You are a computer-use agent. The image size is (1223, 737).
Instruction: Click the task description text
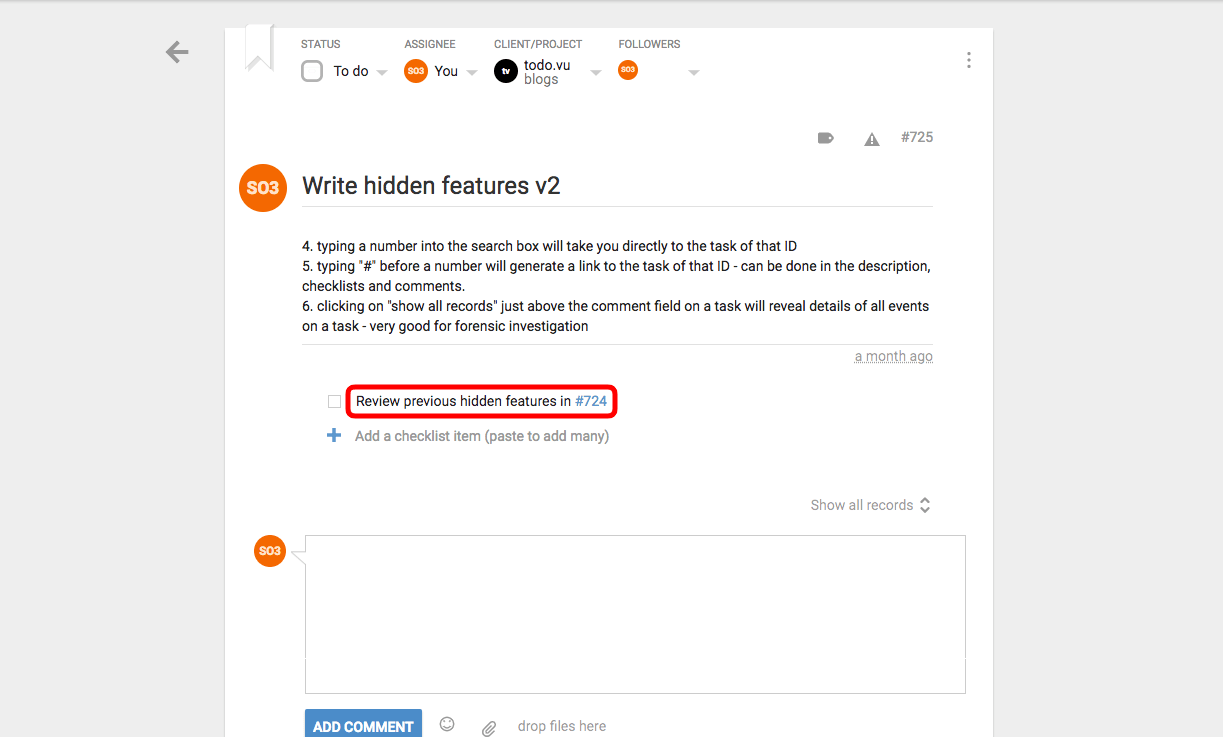[x=617, y=286]
